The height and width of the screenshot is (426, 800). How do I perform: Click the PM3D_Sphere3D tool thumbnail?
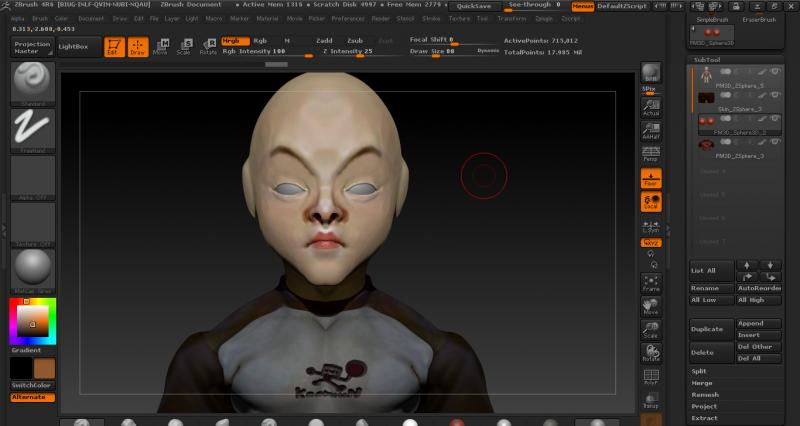pyautogui.click(x=712, y=35)
